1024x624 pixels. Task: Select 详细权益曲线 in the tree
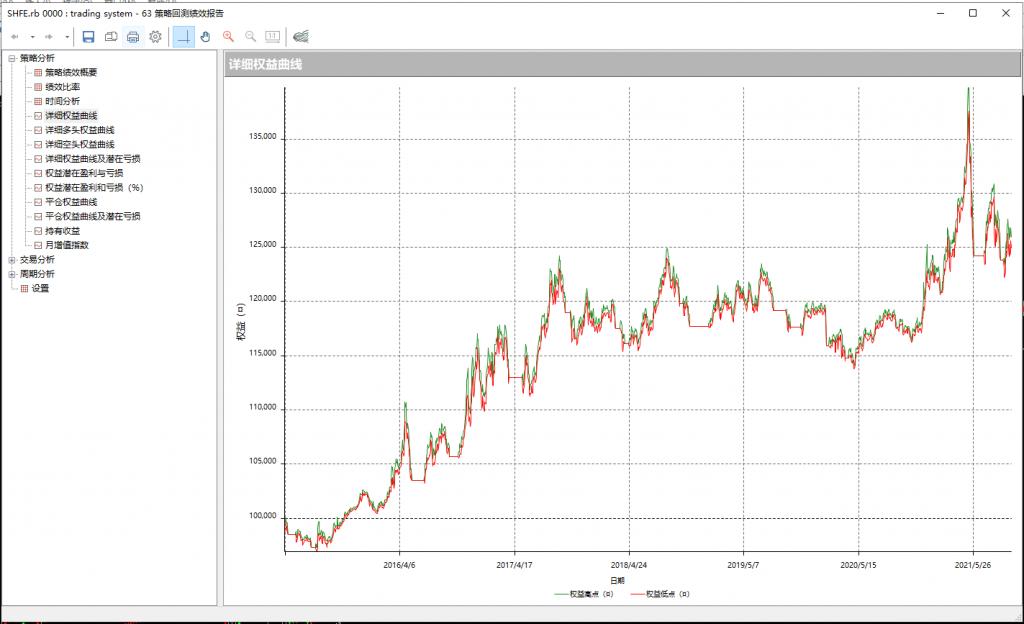click(71, 116)
